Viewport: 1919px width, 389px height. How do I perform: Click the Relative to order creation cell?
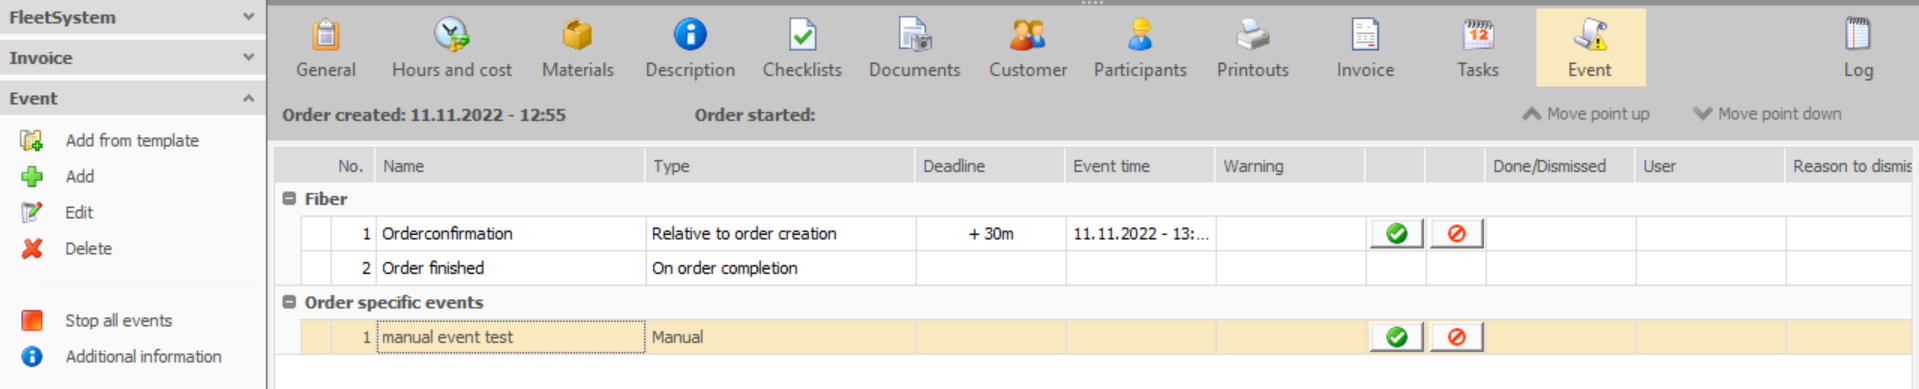click(781, 234)
